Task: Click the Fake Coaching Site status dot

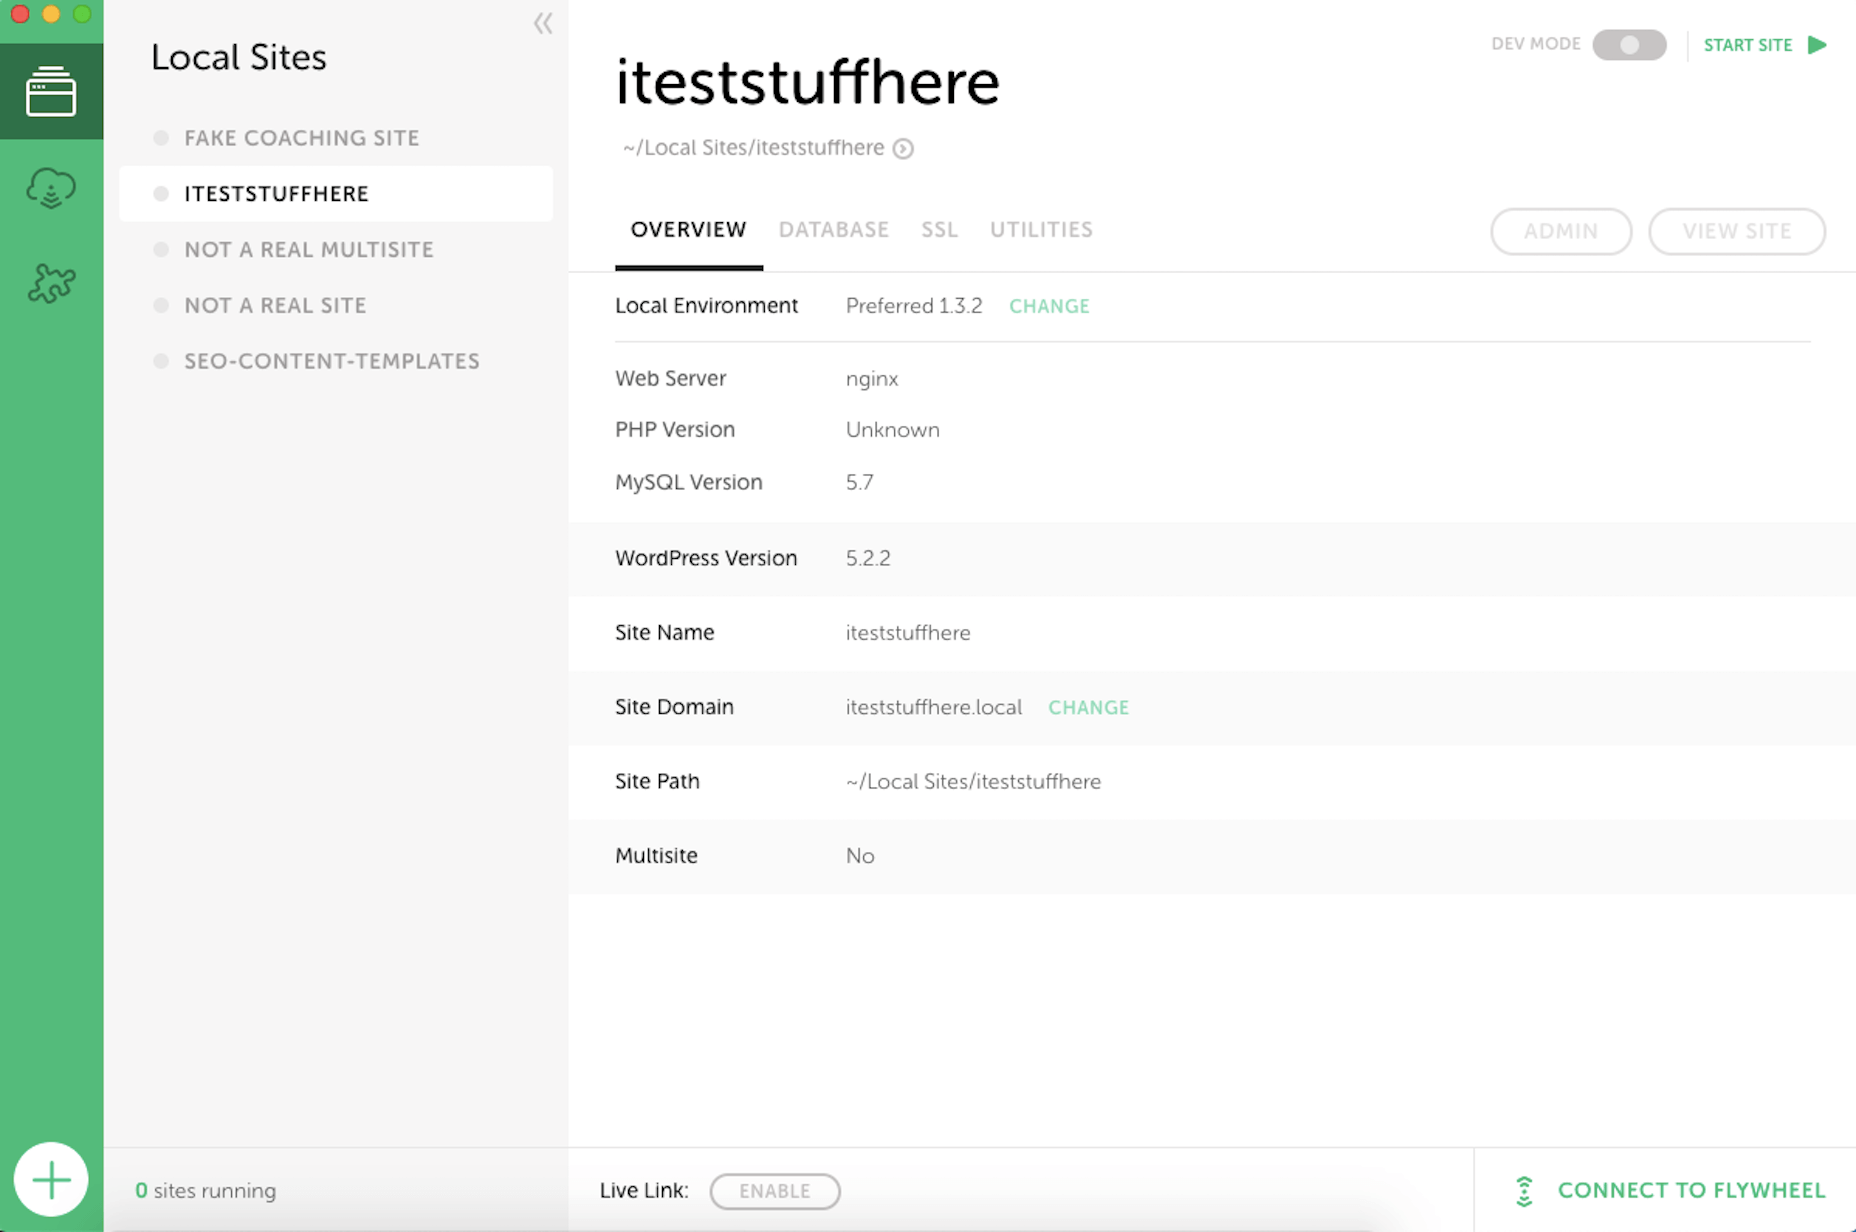Action: coord(161,138)
